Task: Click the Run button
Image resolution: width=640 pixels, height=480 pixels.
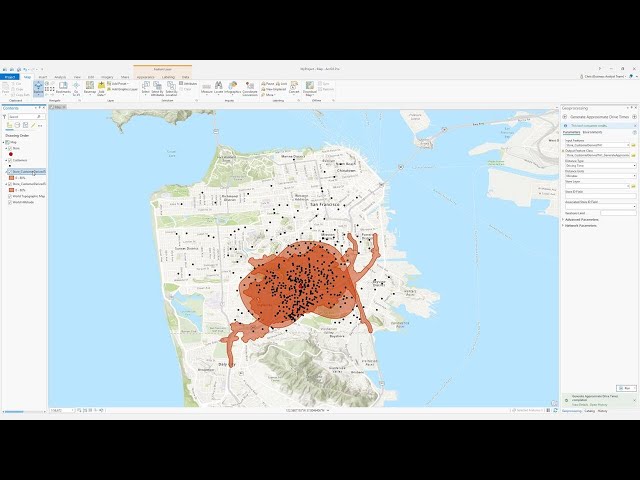Action: [x=626, y=388]
